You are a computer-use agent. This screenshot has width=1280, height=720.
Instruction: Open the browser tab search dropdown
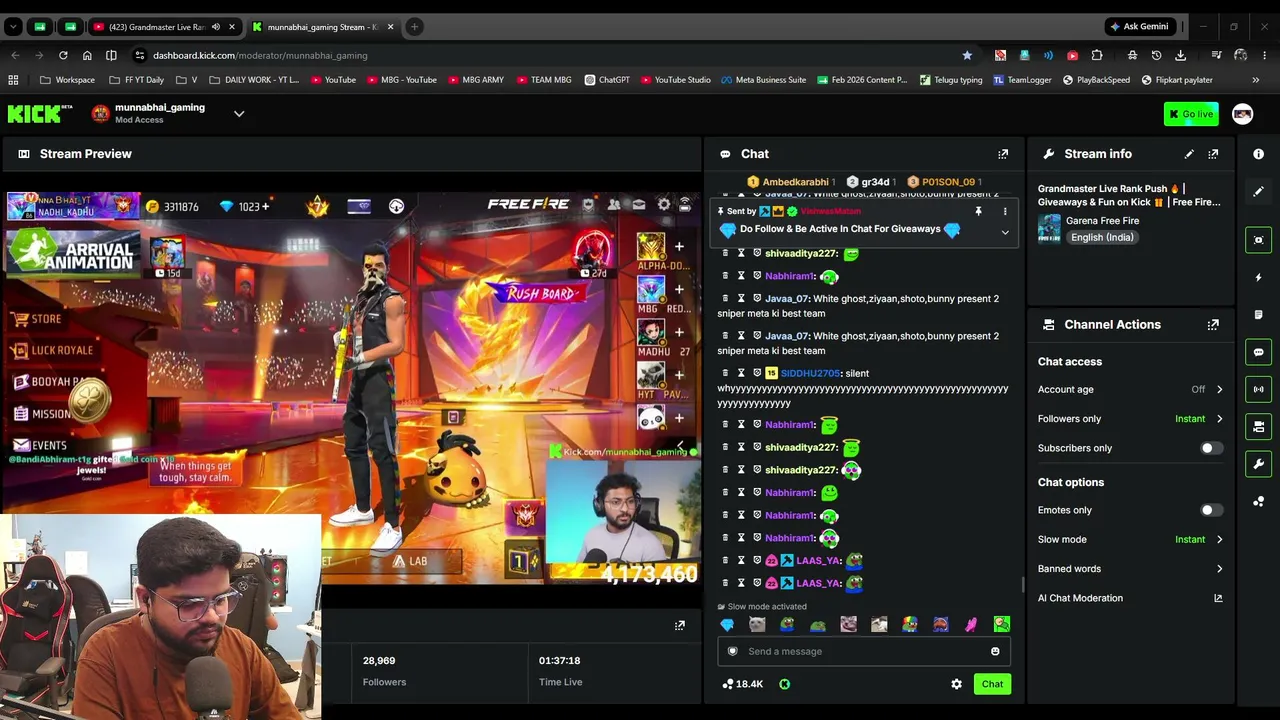pos(13,27)
